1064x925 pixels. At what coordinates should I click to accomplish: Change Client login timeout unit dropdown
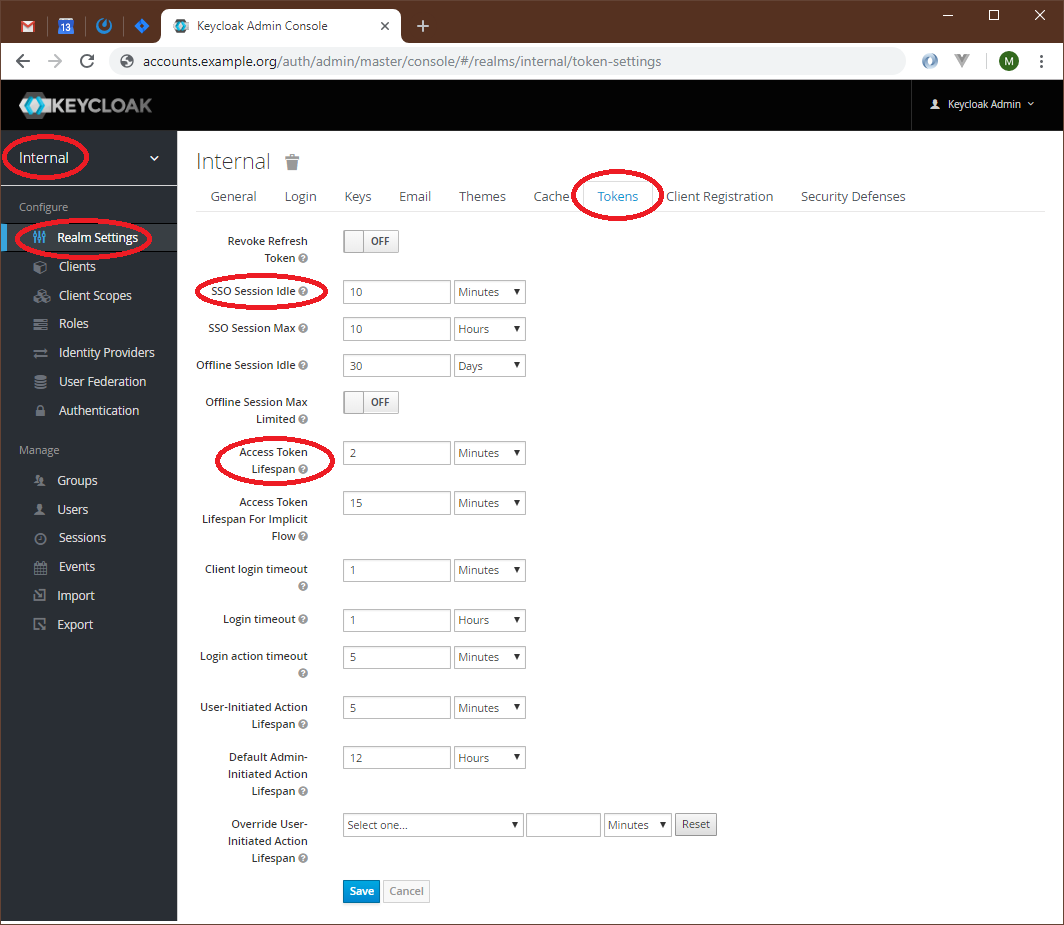(489, 570)
